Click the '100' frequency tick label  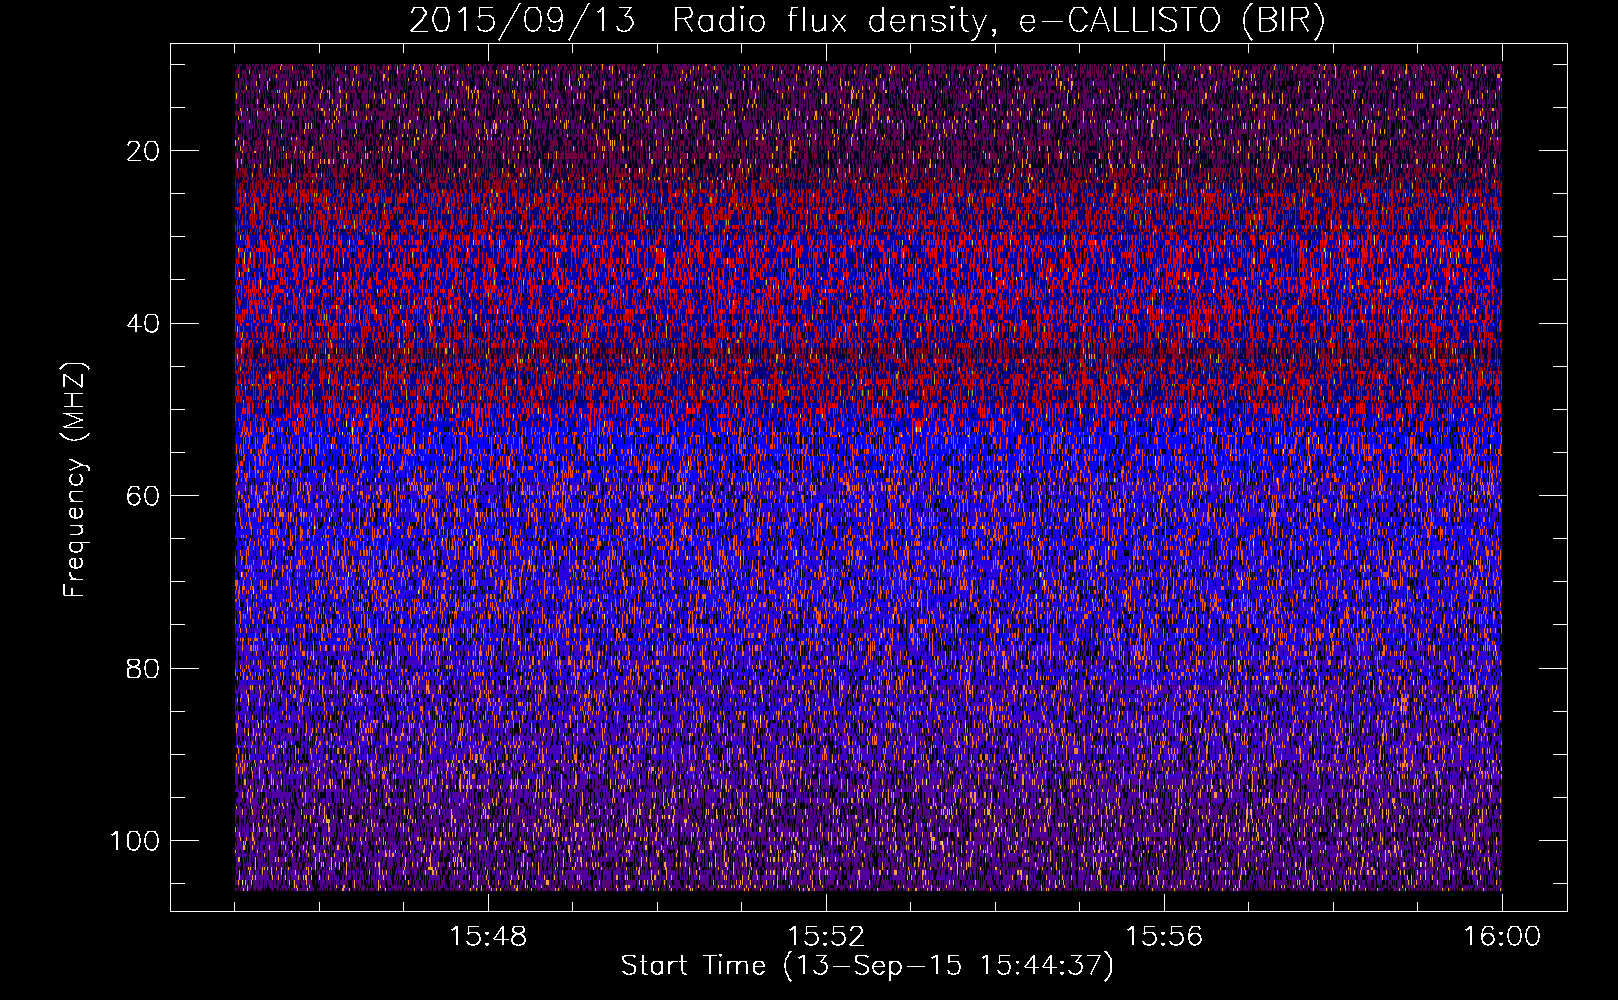(x=135, y=841)
